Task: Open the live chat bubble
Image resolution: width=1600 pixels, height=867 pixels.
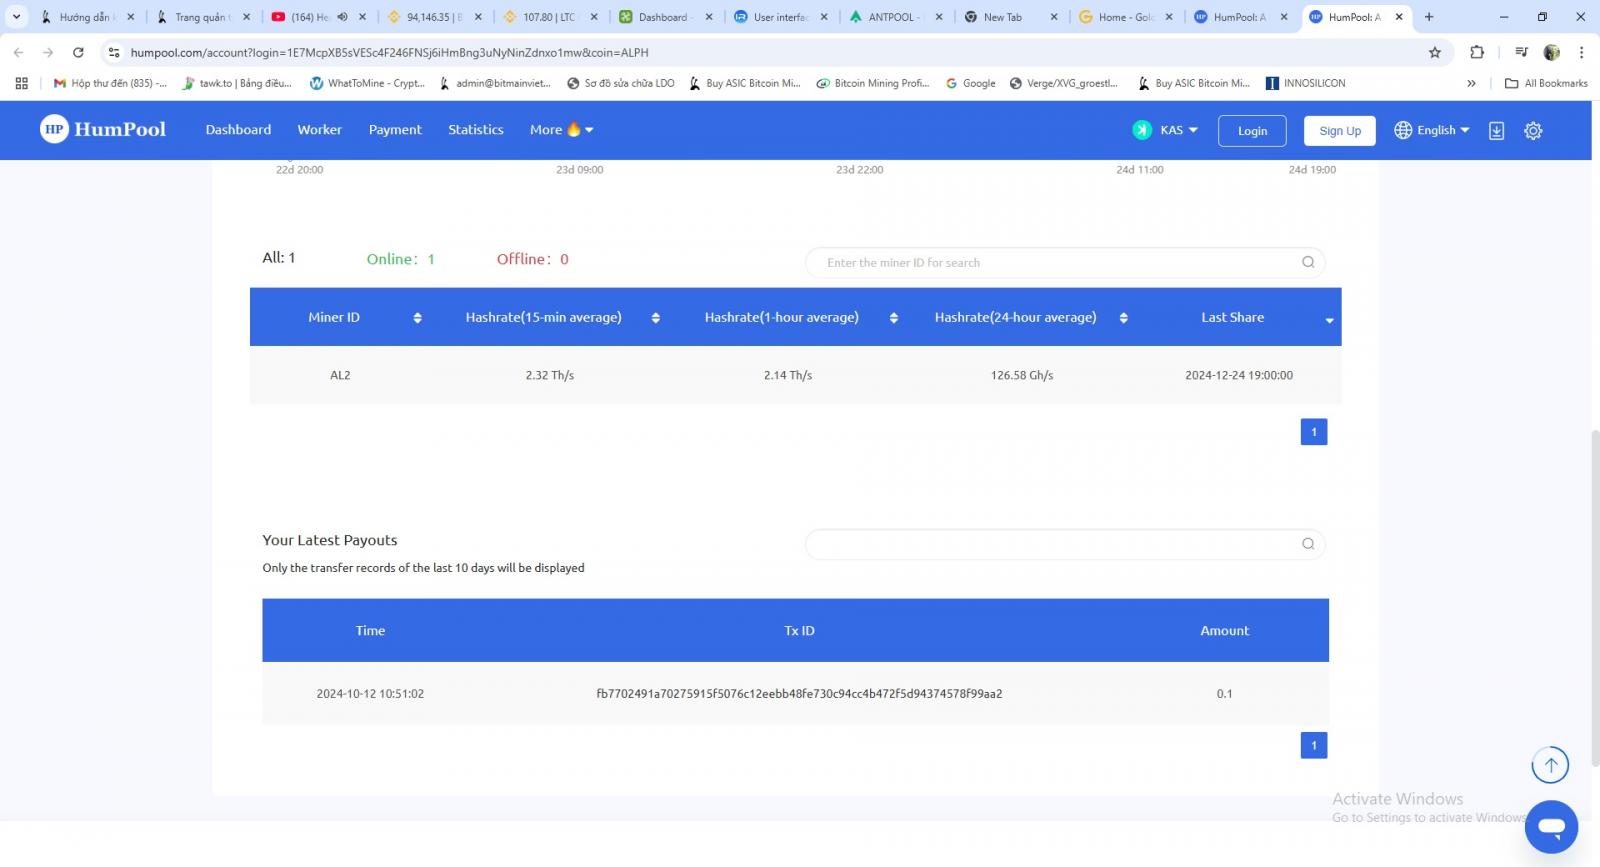Action: click(1551, 827)
